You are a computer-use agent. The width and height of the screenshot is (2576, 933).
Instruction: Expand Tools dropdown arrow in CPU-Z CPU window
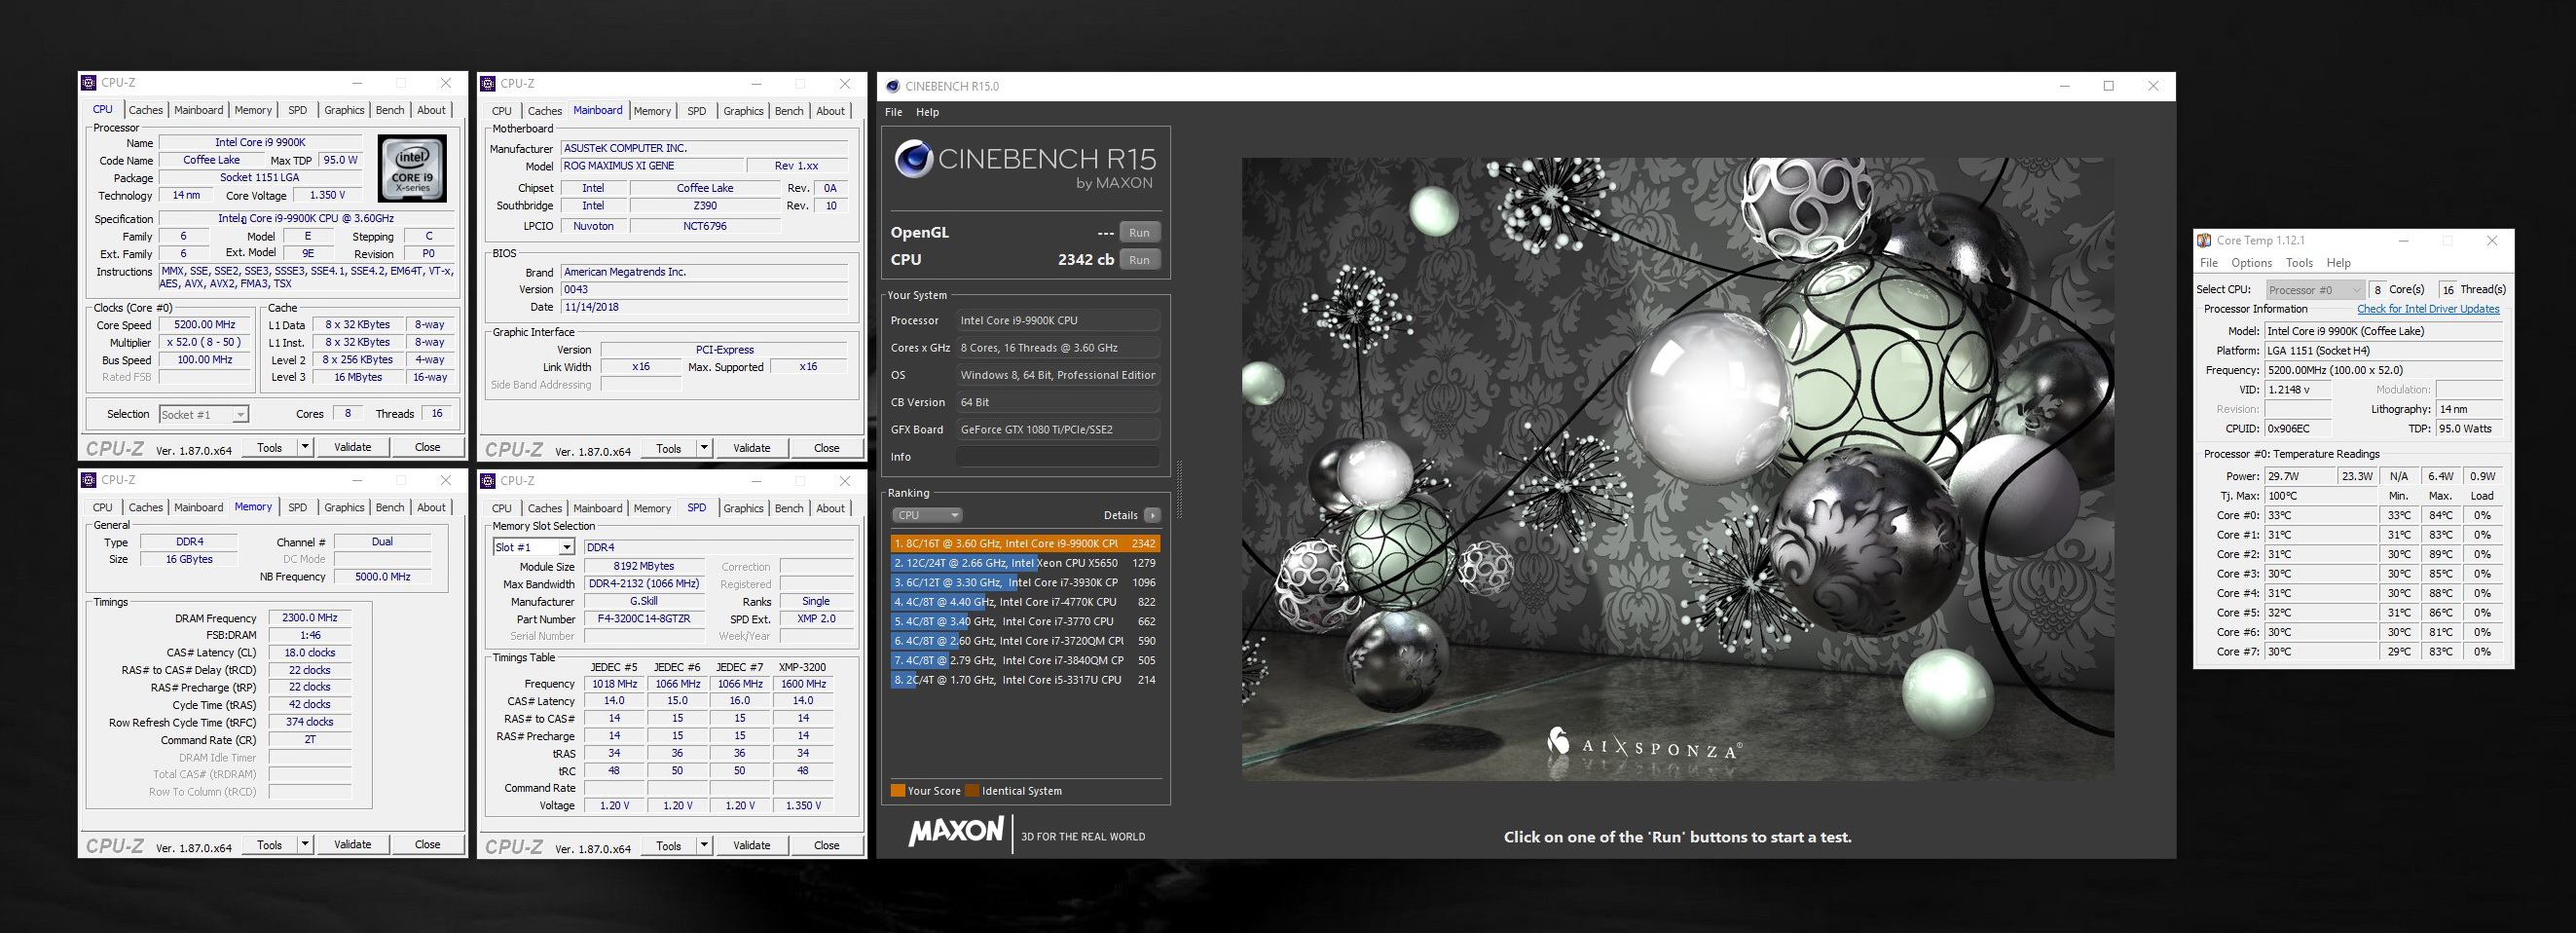[x=305, y=447]
